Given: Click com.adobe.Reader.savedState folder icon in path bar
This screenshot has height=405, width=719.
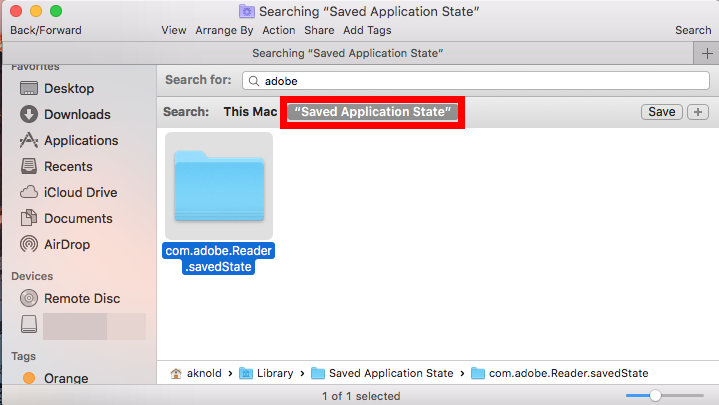Looking at the screenshot, I should pyautogui.click(x=478, y=373).
